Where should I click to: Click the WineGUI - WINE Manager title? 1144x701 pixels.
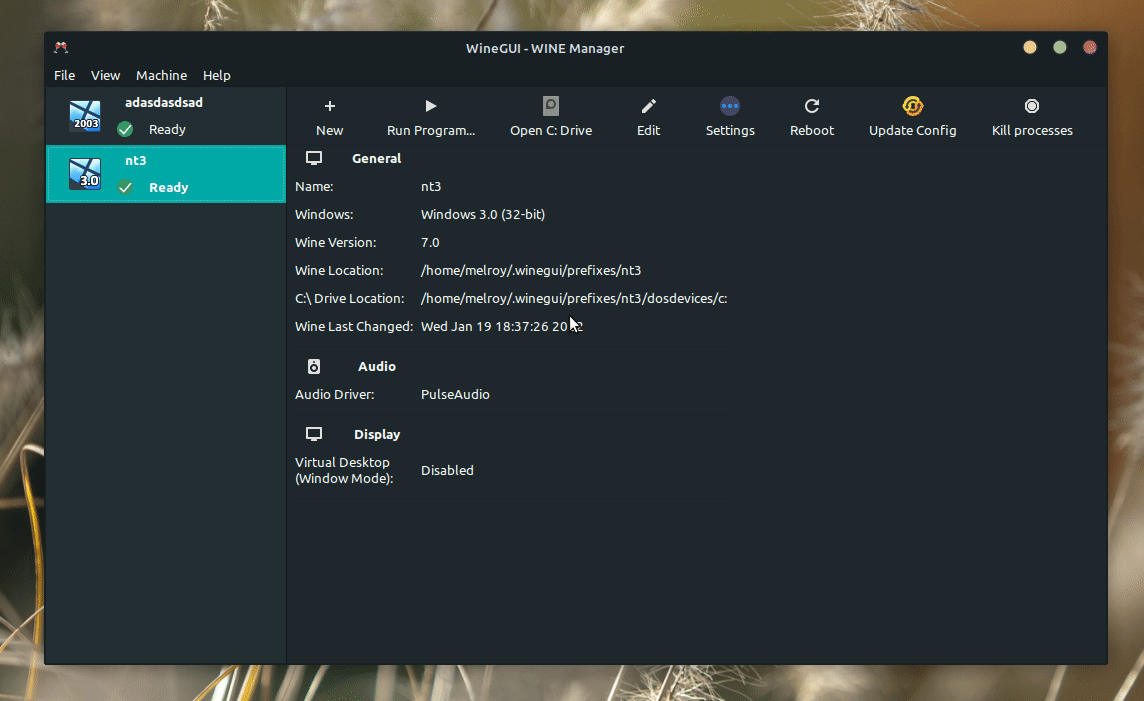545,48
